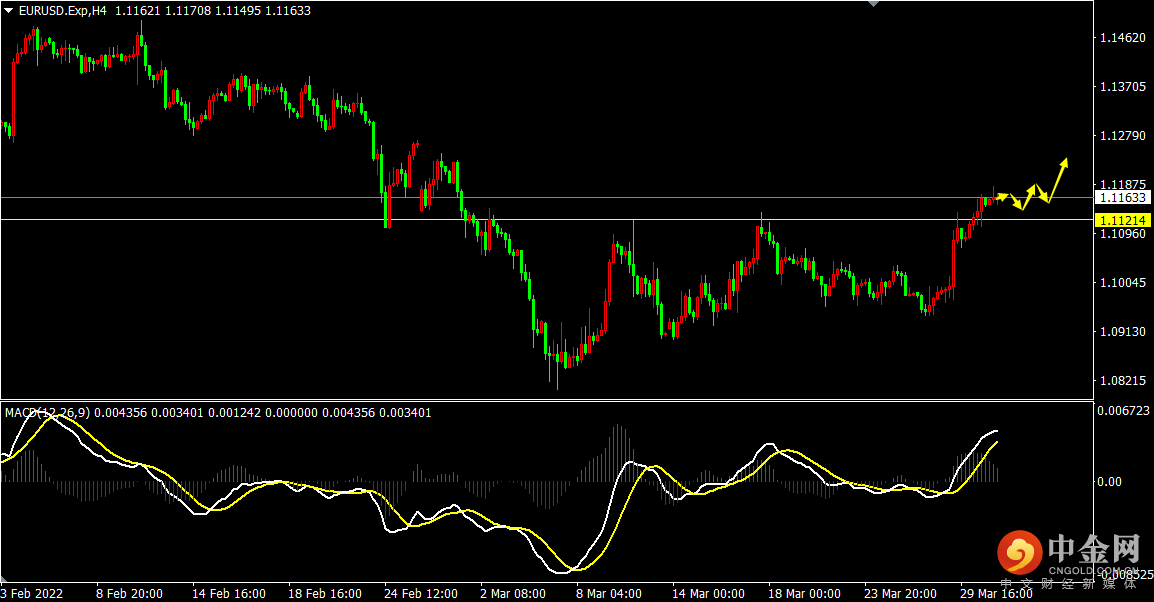Click the 1.10045 price scale value
This screenshot has height=602, width=1154.
tap(1122, 283)
